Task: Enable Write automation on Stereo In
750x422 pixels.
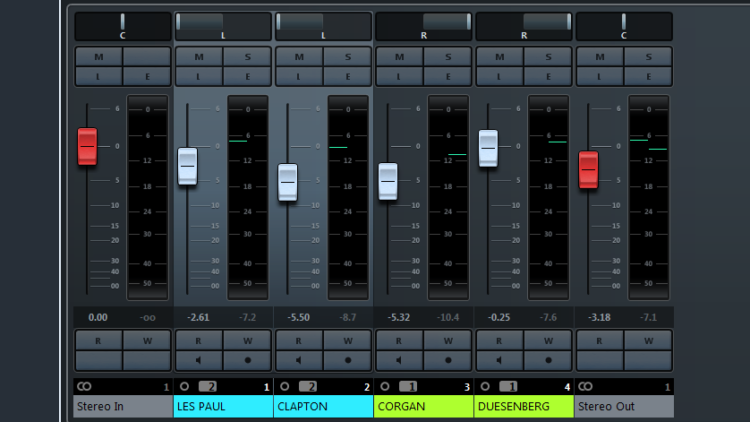Action: pyautogui.click(x=147, y=341)
